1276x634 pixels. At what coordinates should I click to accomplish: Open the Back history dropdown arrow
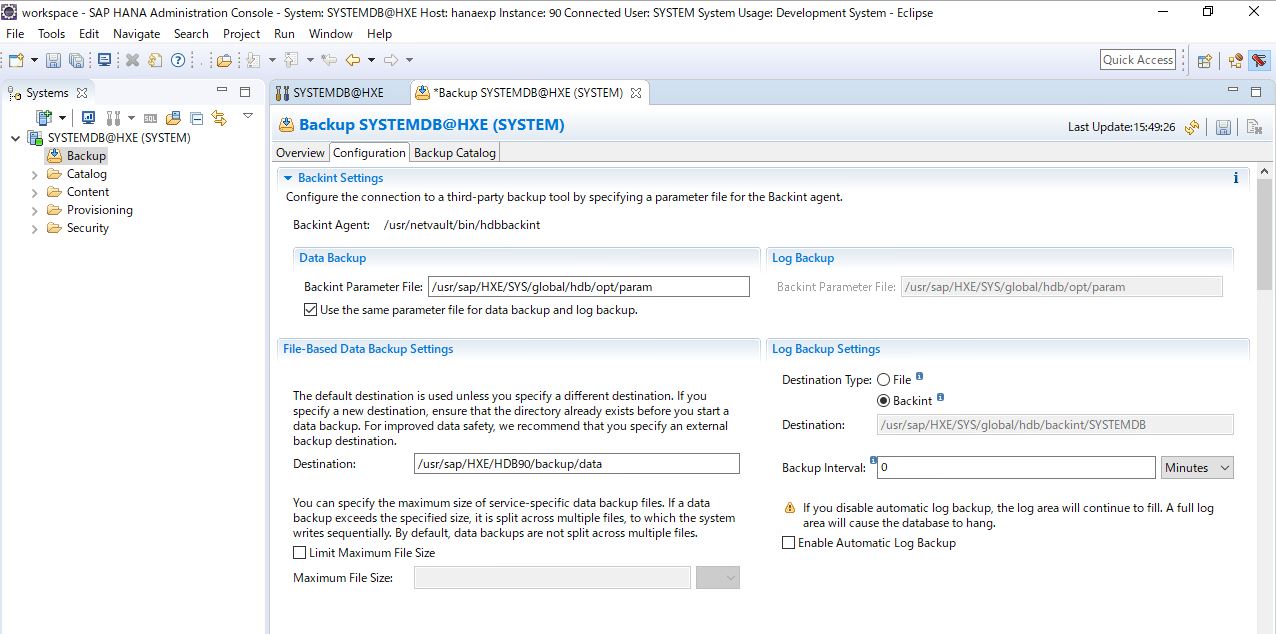(x=371, y=60)
